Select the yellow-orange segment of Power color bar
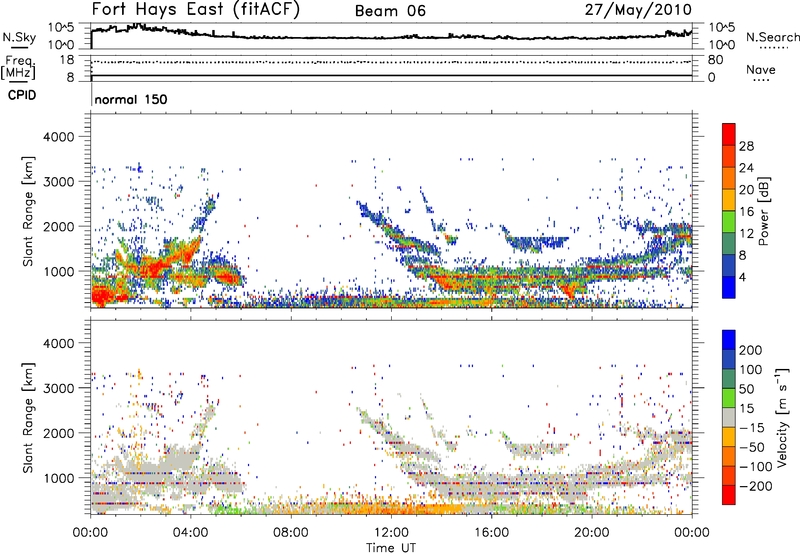The image size is (800, 554). (x=729, y=200)
